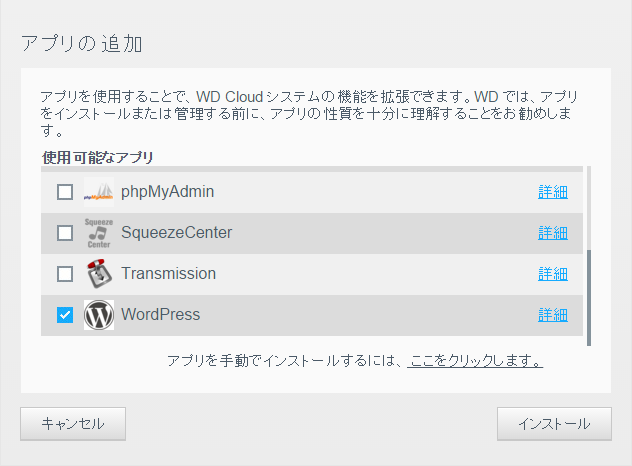Tick the Transmission checkbox
The image size is (632, 466).
pyautogui.click(x=65, y=274)
